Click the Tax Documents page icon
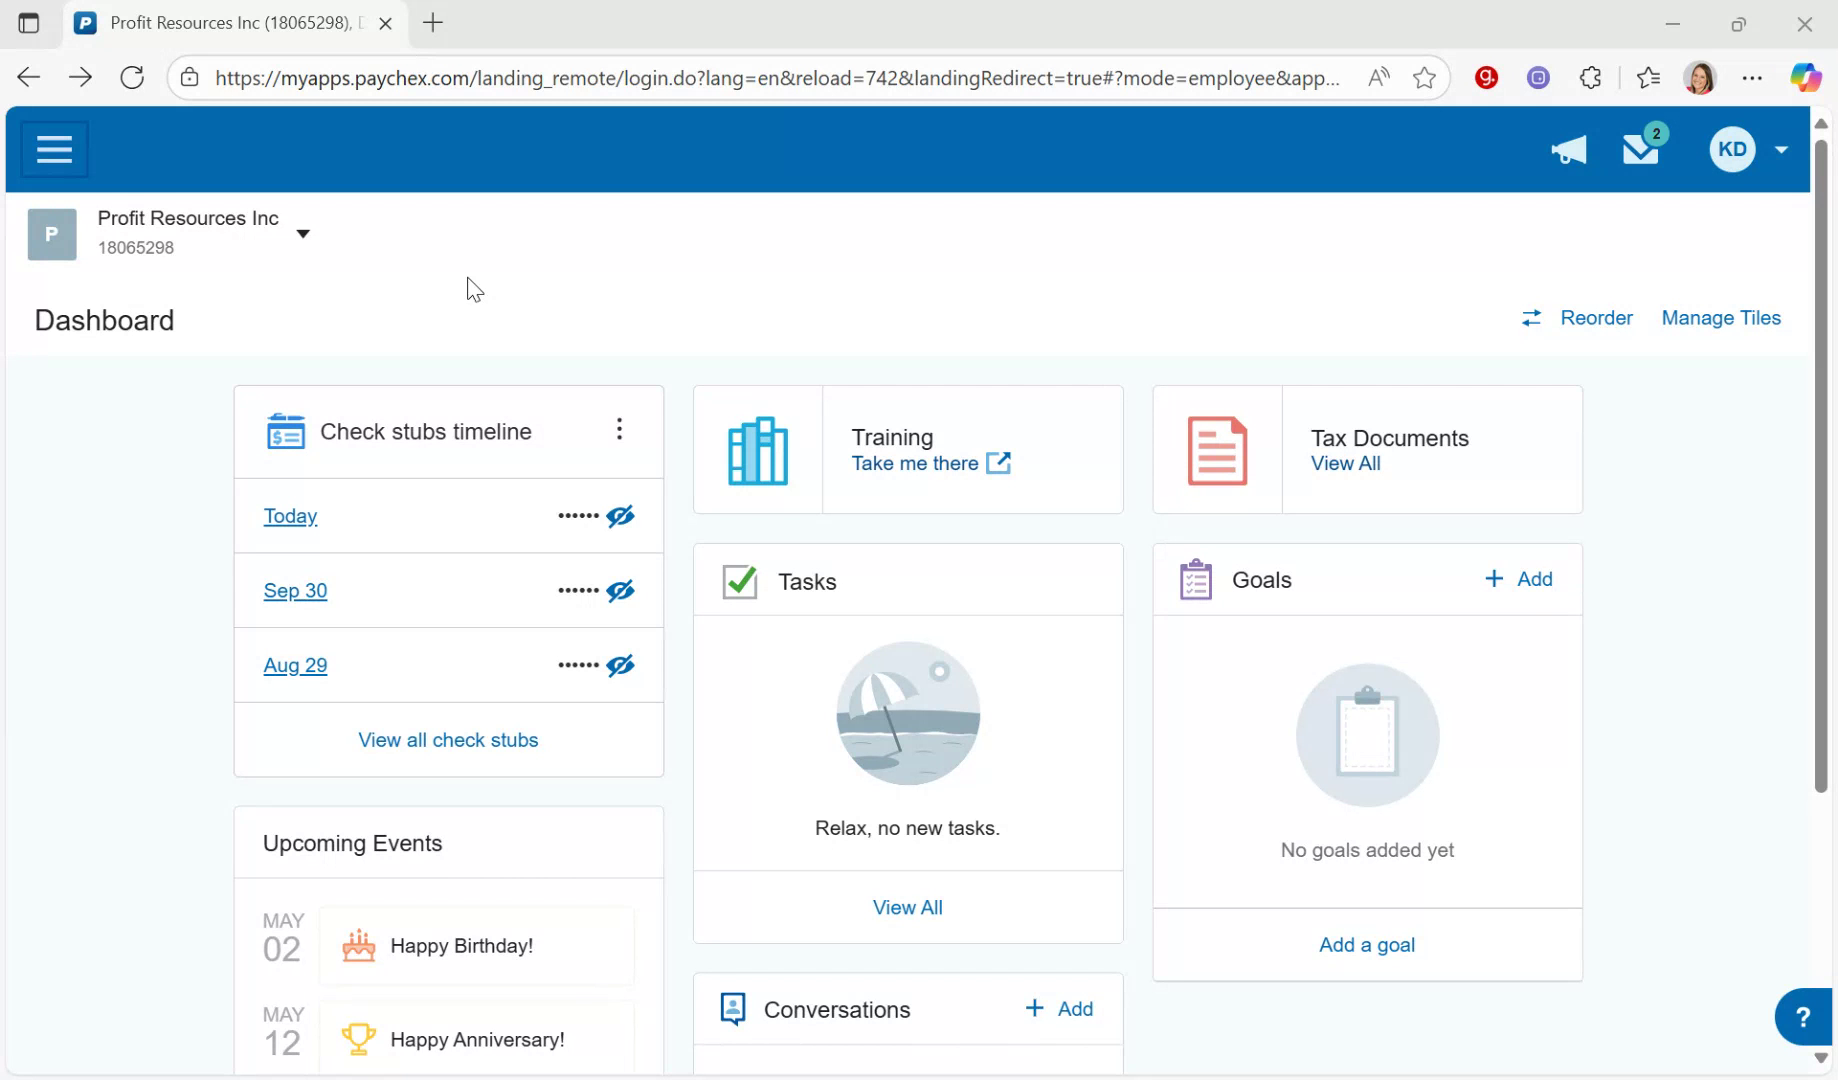 tap(1217, 450)
